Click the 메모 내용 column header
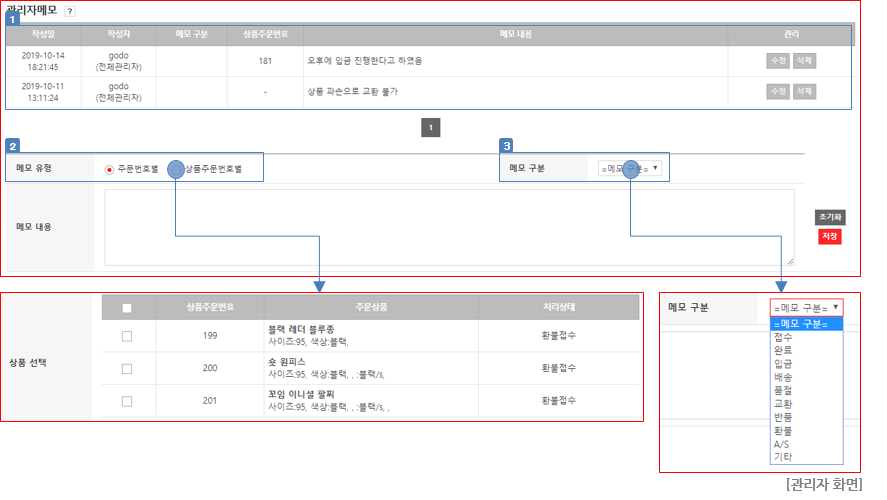 click(x=515, y=34)
